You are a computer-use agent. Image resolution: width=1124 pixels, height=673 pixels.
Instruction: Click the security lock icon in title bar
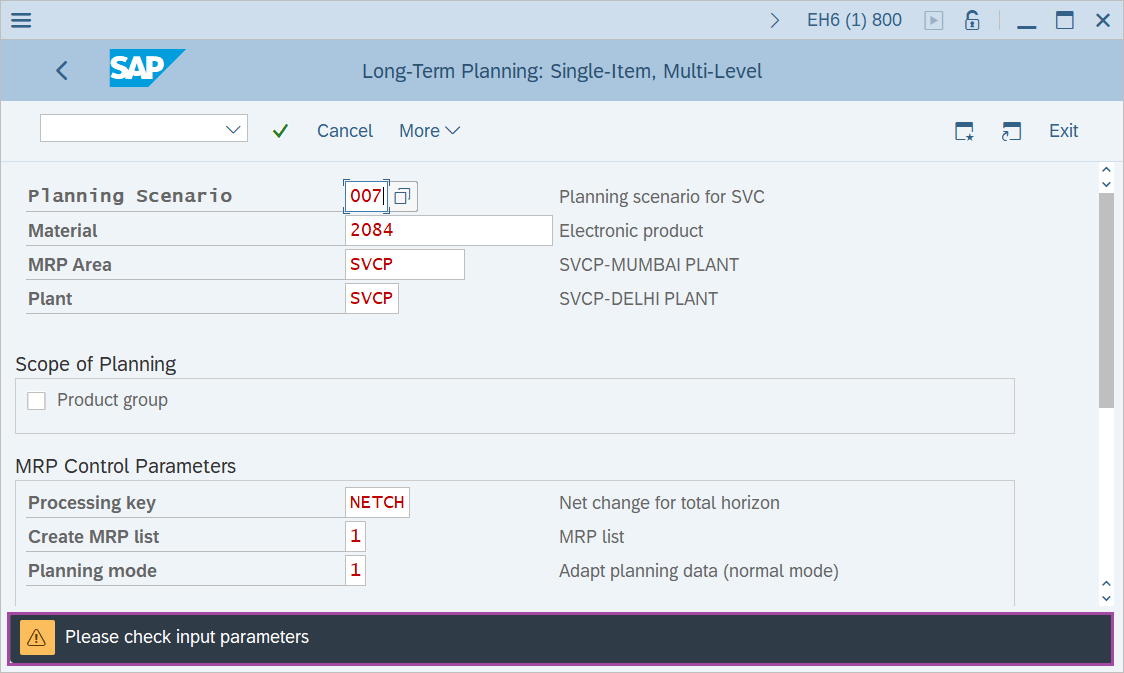[971, 19]
